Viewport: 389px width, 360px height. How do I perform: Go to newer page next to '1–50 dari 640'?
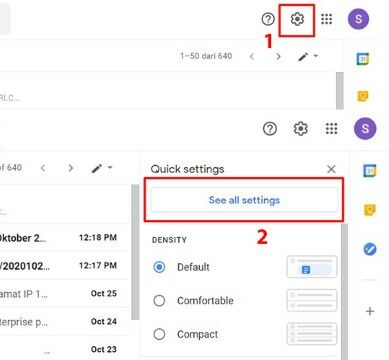(x=252, y=57)
